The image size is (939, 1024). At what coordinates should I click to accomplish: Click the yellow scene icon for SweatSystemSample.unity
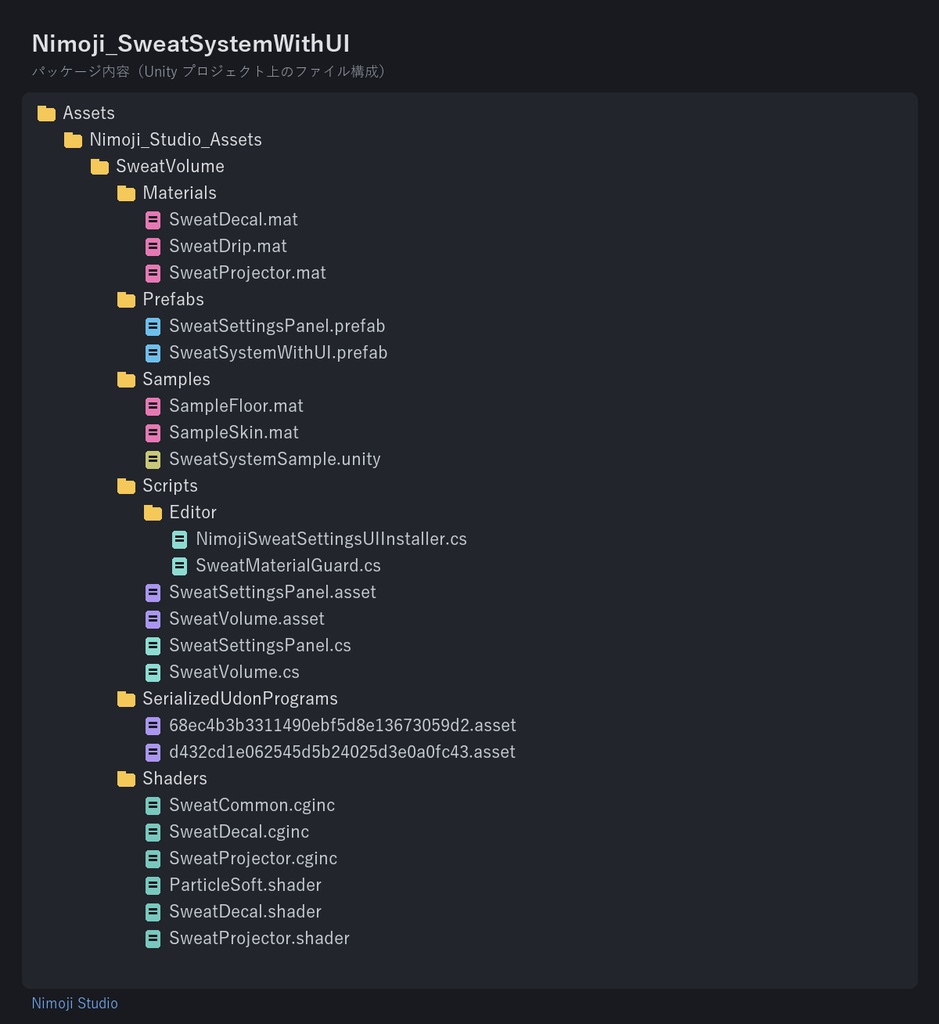(x=153, y=460)
